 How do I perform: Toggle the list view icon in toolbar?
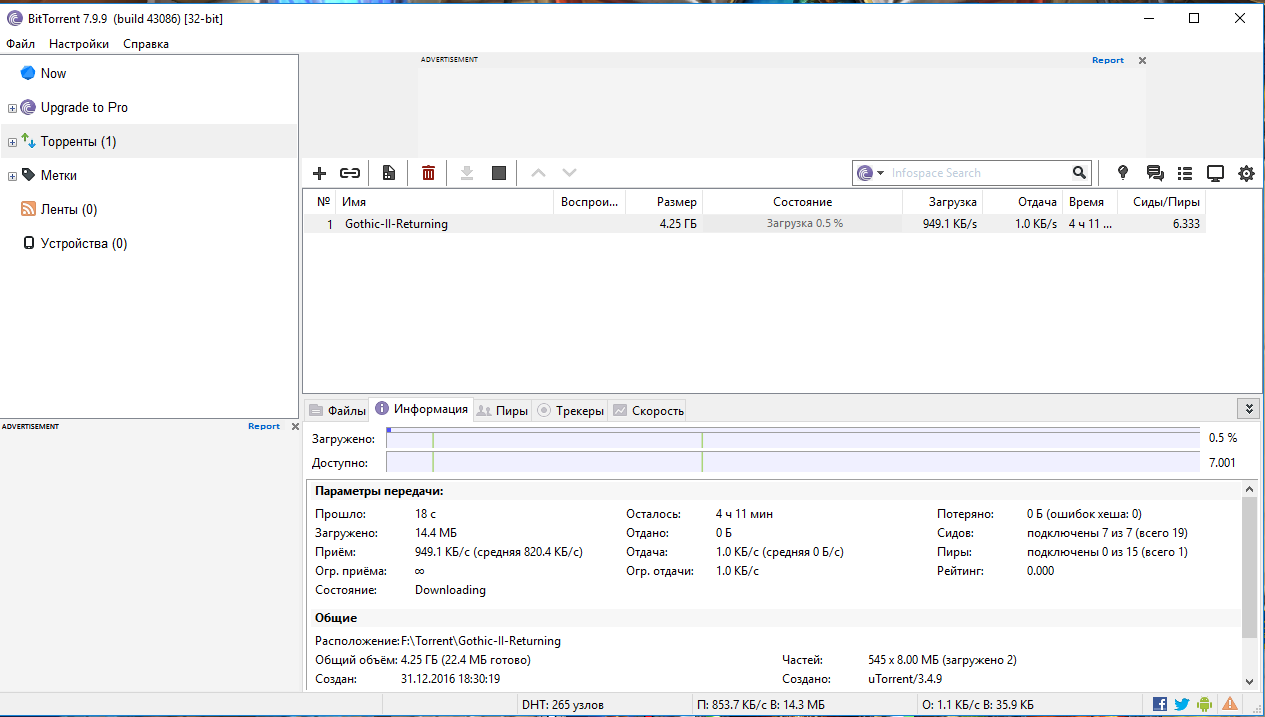1185,173
